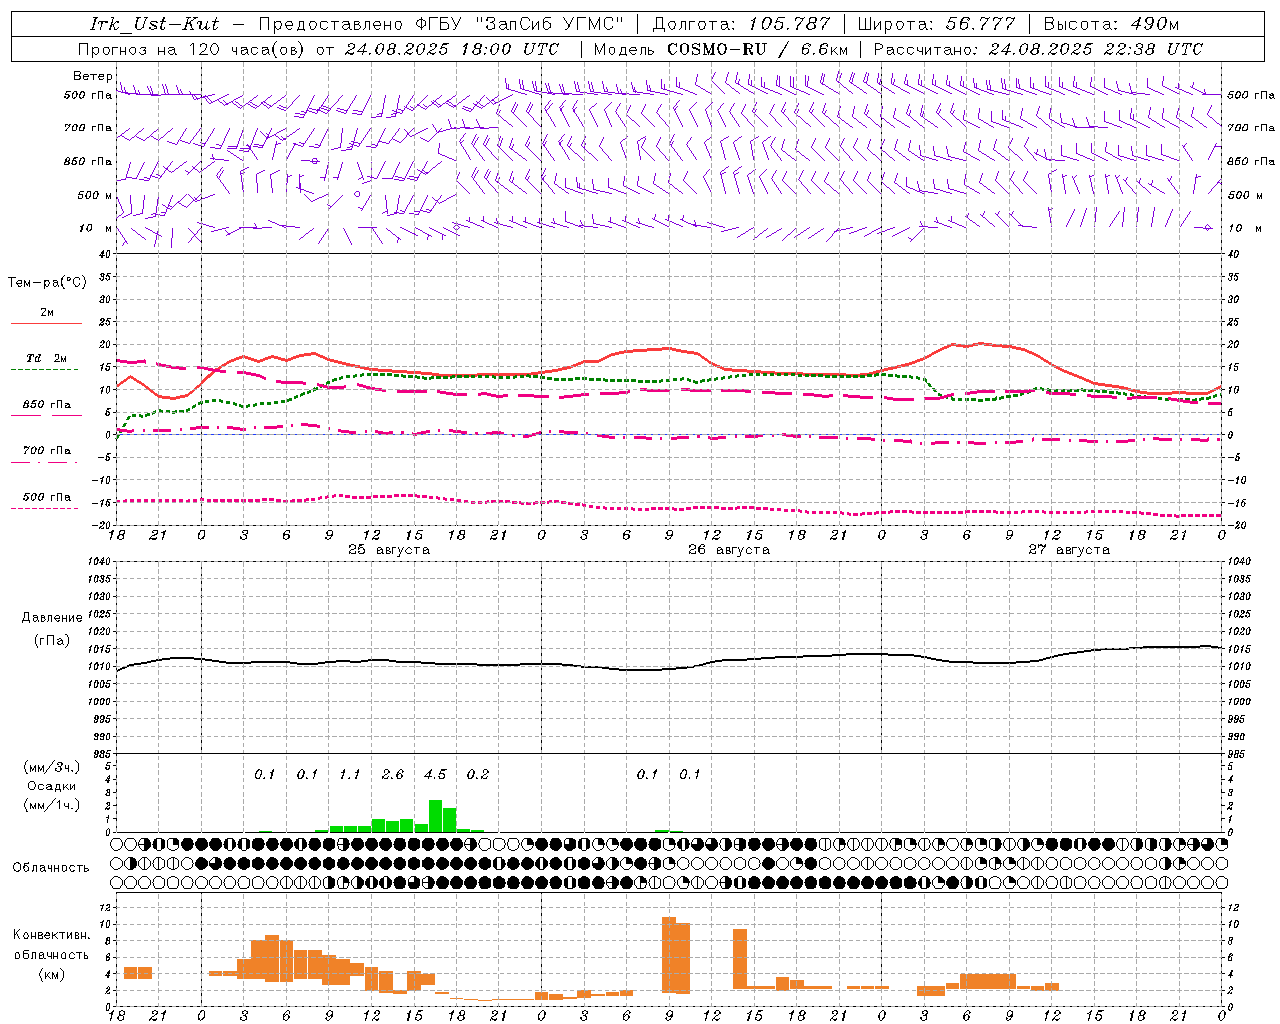Click the Ветер wind section label
This screenshot has width=1280, height=1024.
click(x=92, y=76)
